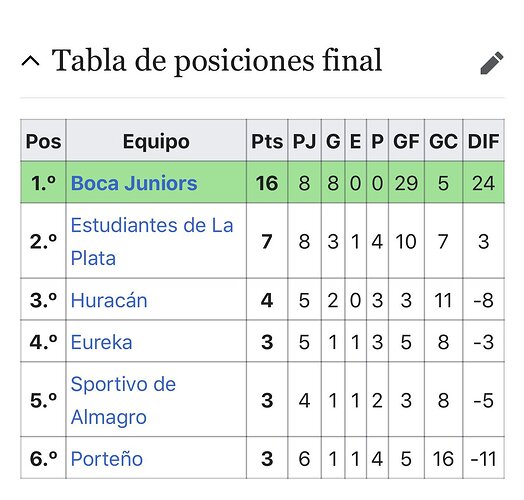Image resolution: width=524 pixels, height=500 pixels.
Task: Collapse the Tabla de posiciones final section
Action: pos(30,61)
